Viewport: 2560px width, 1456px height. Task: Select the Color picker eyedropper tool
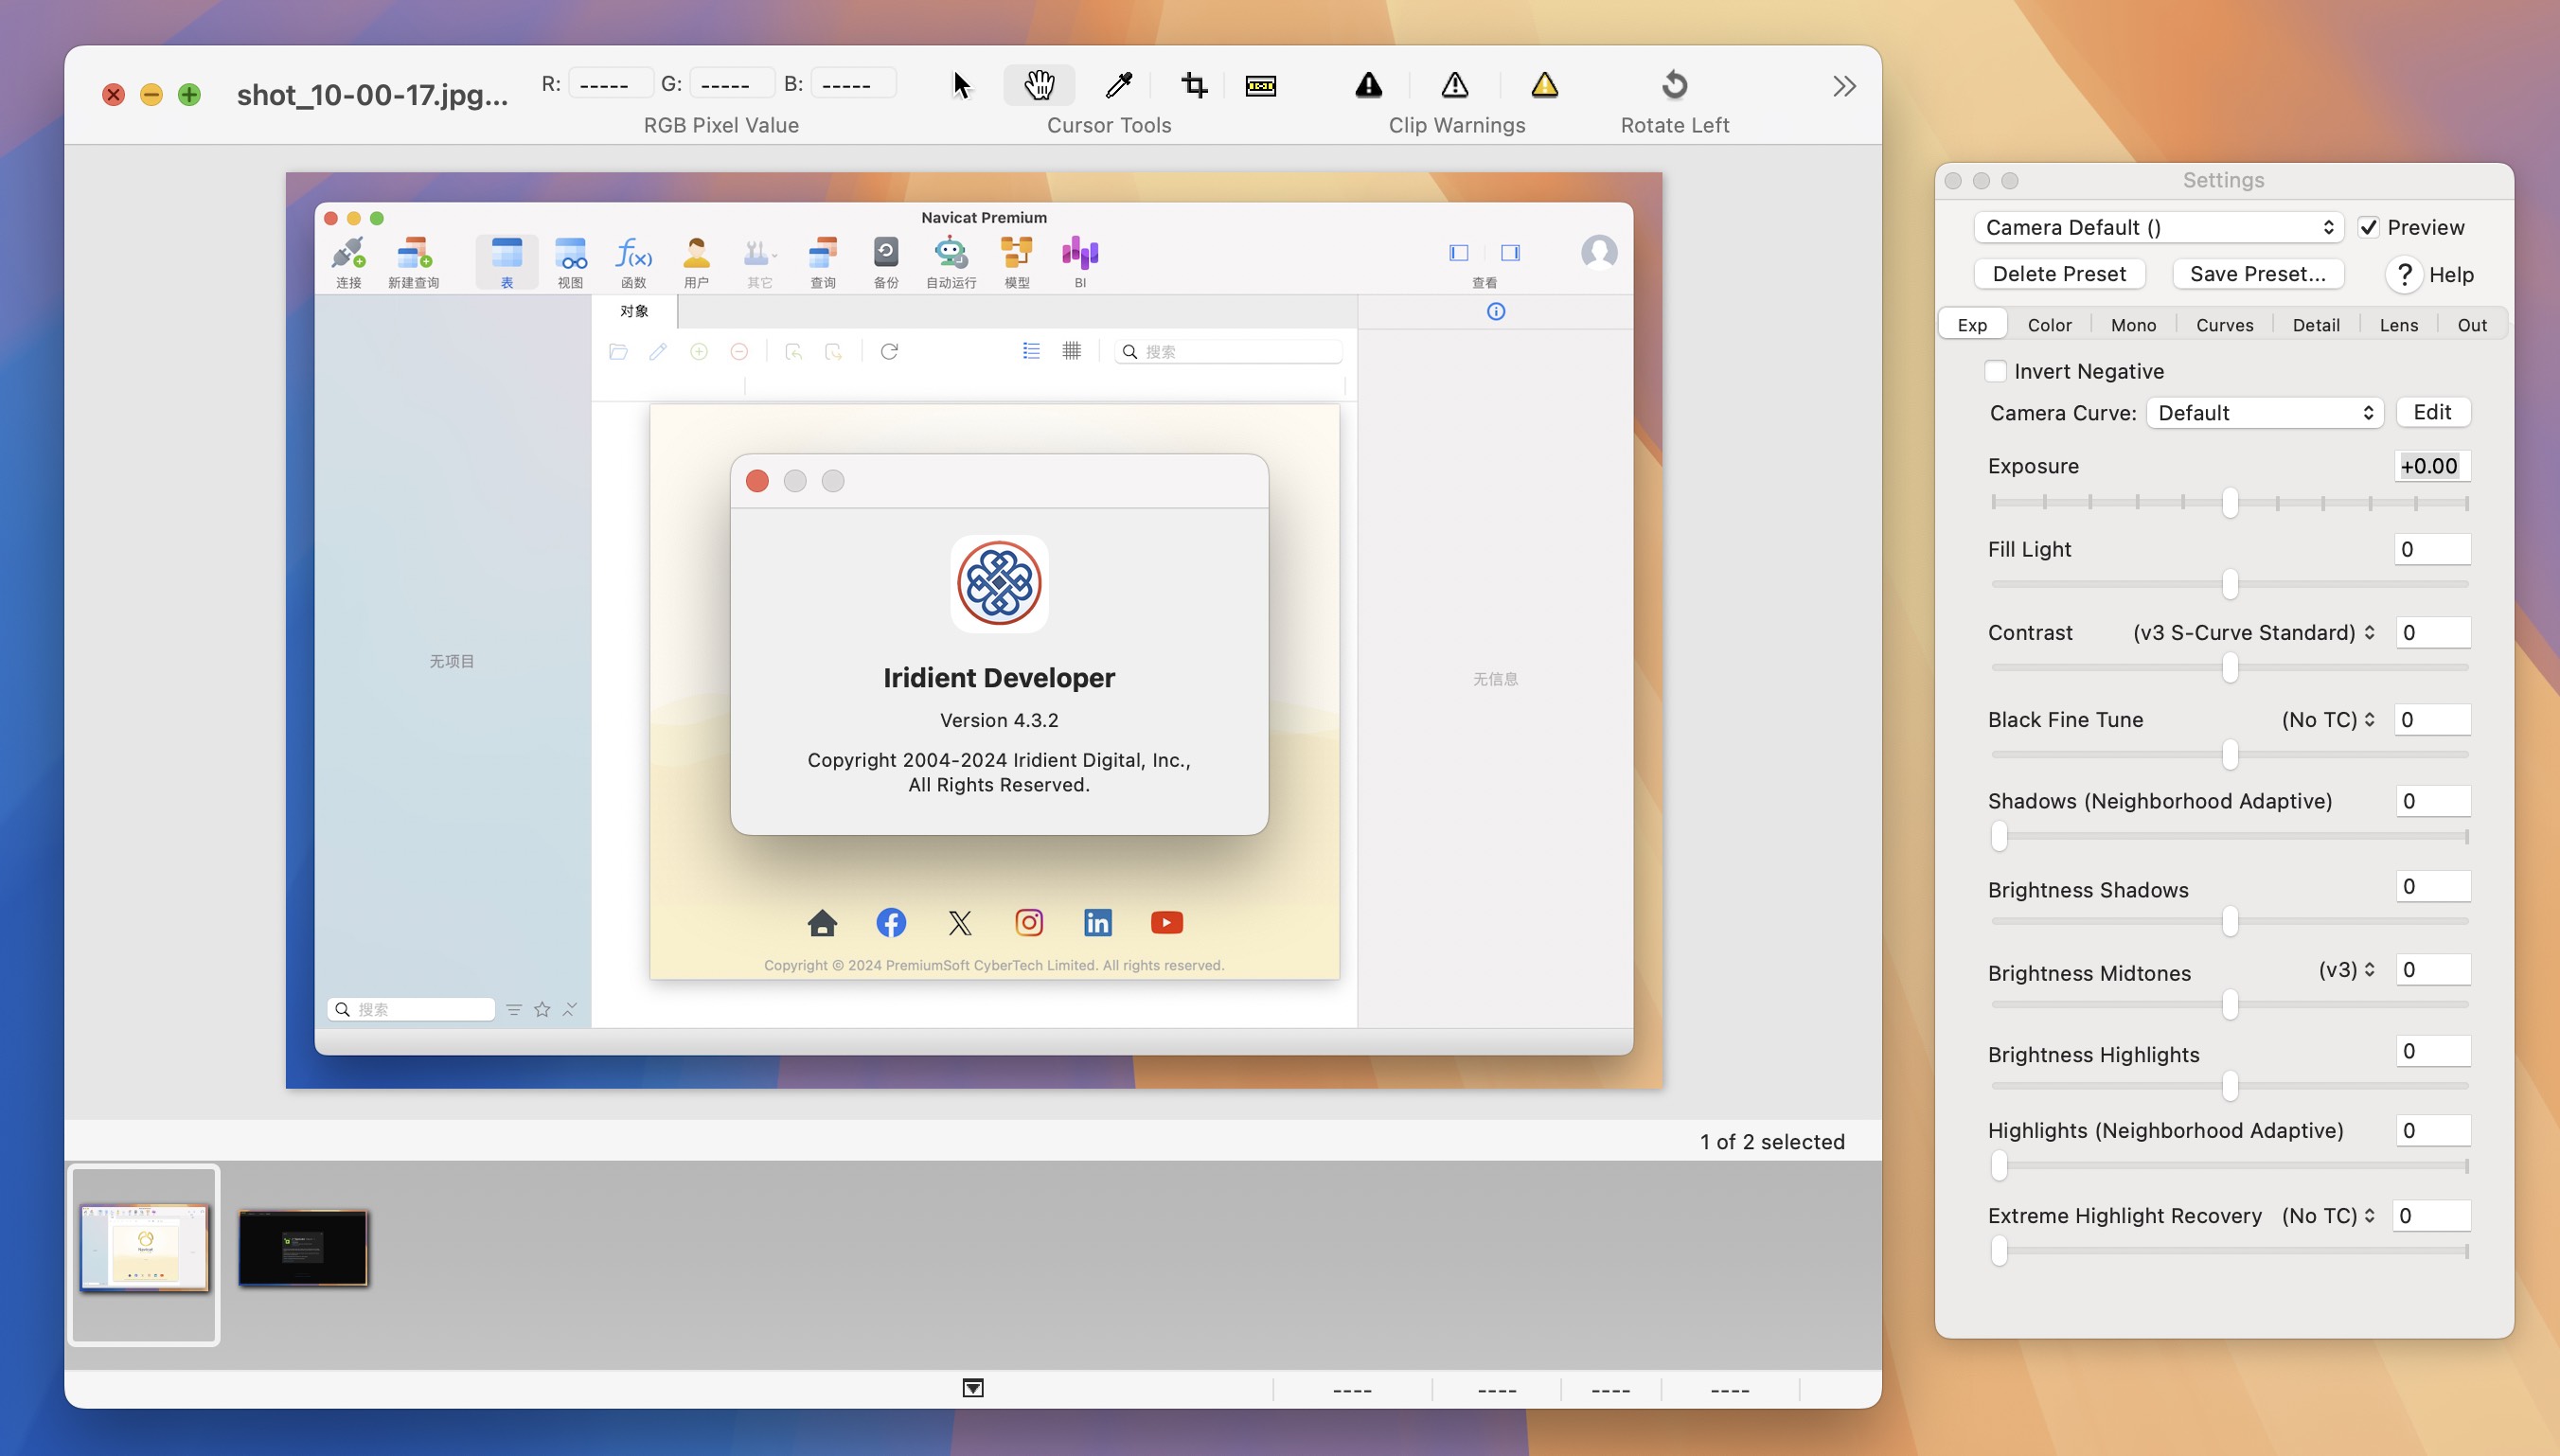[1116, 82]
